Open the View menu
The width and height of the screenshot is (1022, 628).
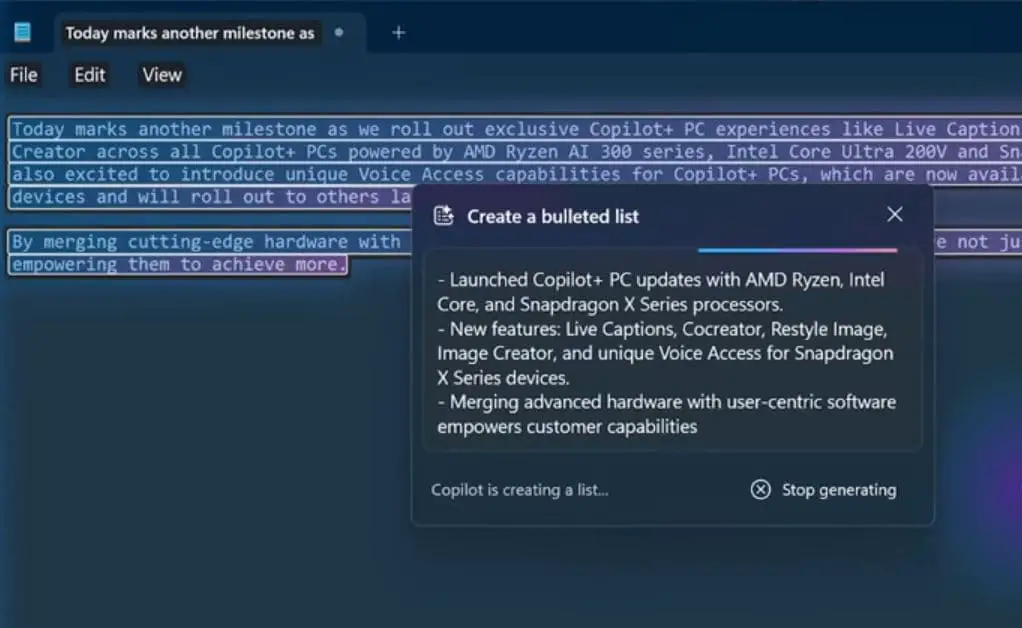pyautogui.click(x=162, y=75)
